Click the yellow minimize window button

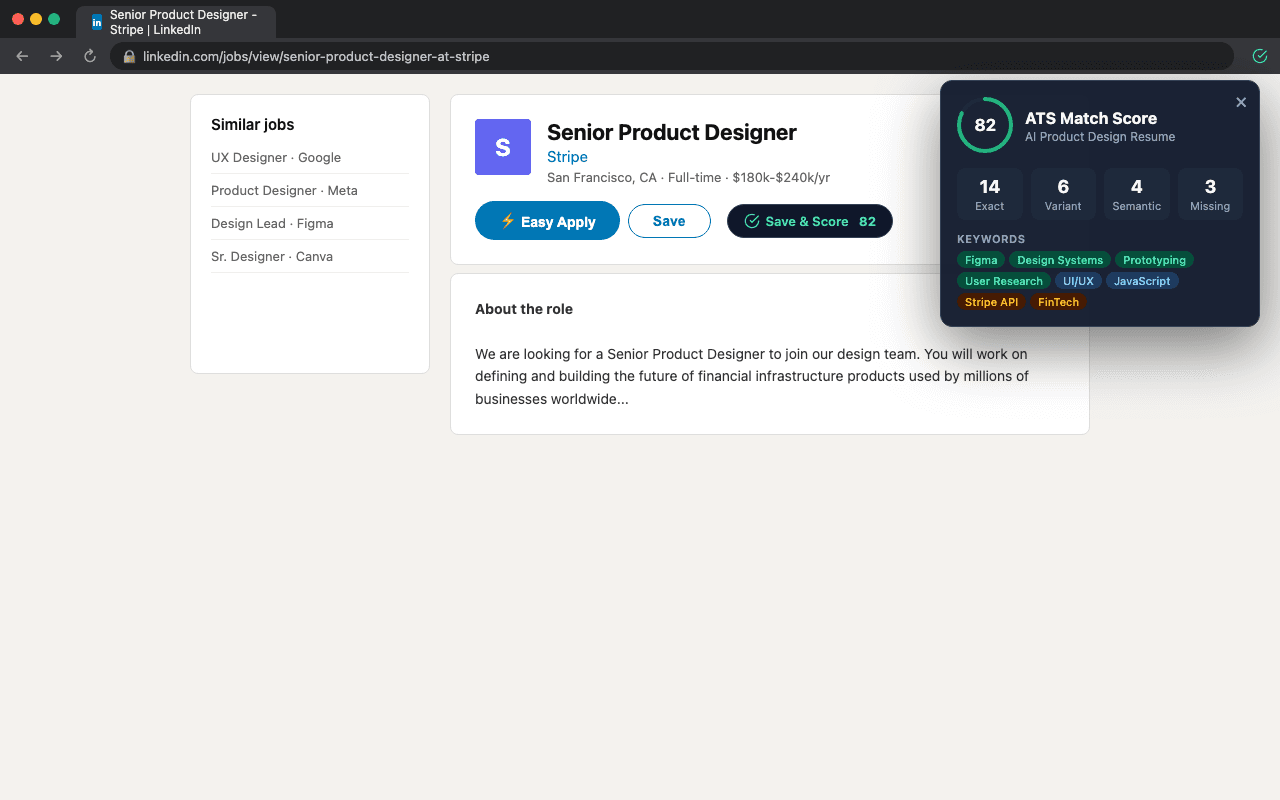click(x=36, y=19)
